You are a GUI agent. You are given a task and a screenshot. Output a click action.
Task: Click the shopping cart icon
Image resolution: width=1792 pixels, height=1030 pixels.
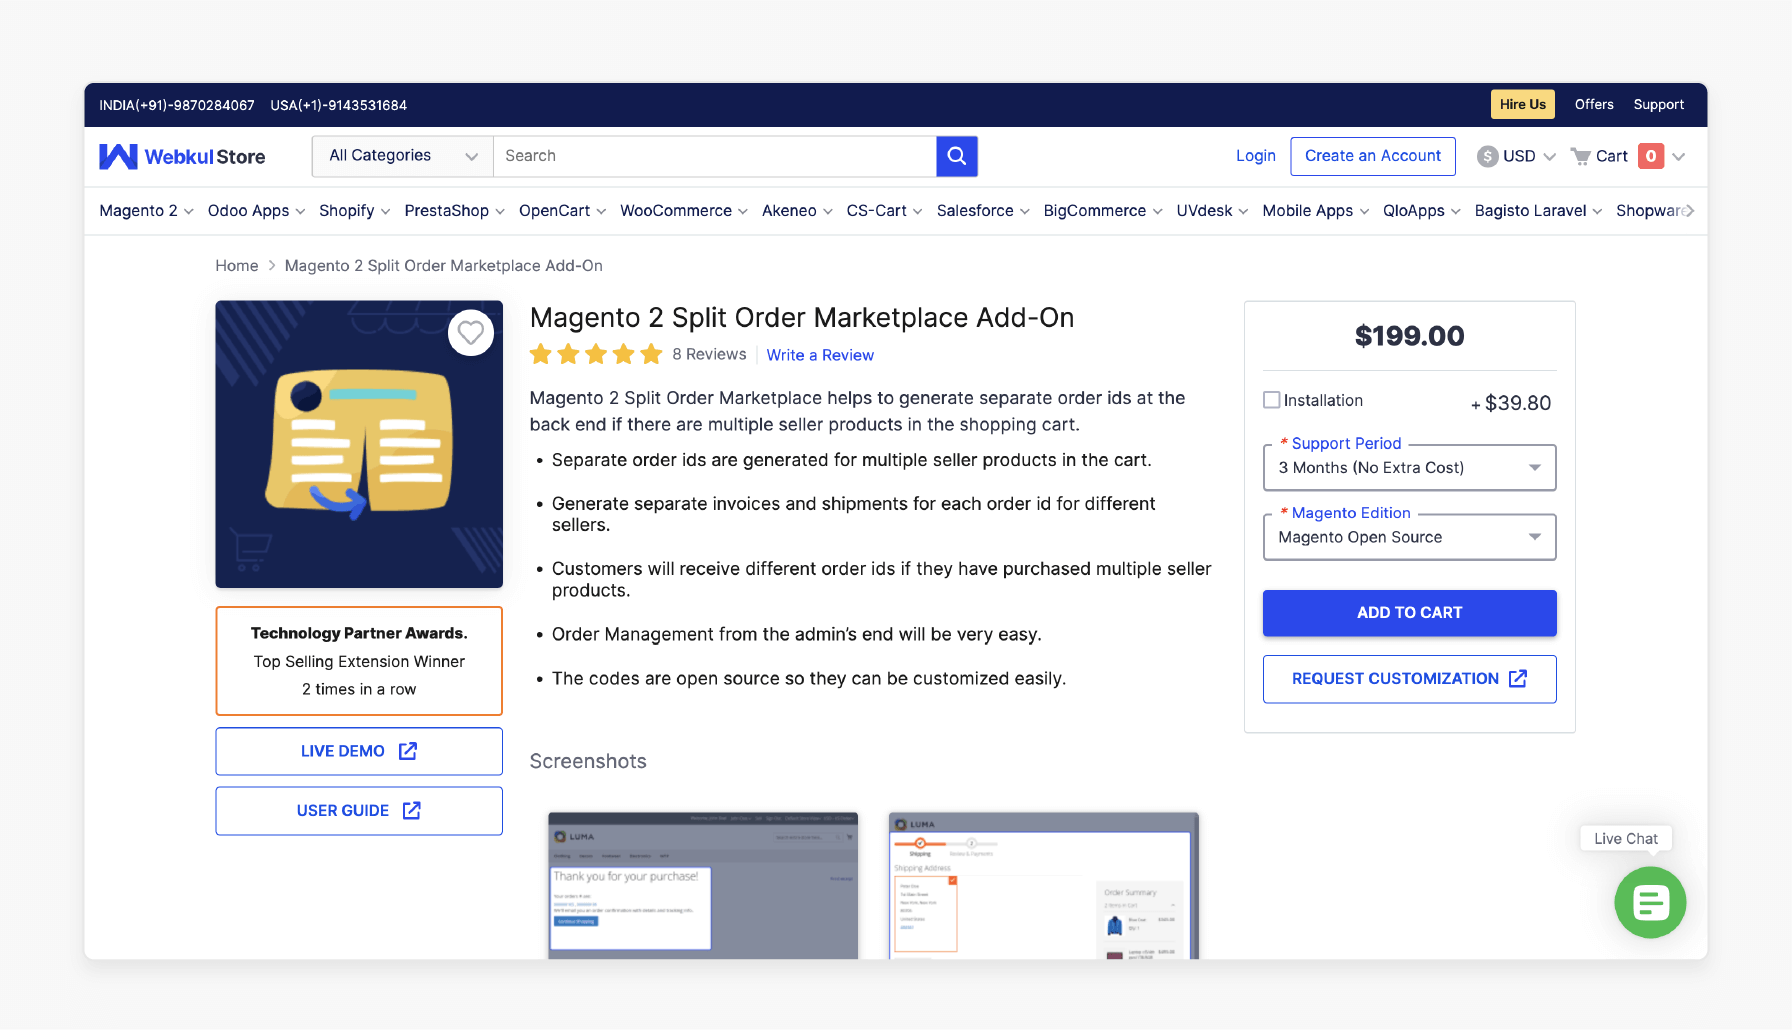pos(1580,156)
